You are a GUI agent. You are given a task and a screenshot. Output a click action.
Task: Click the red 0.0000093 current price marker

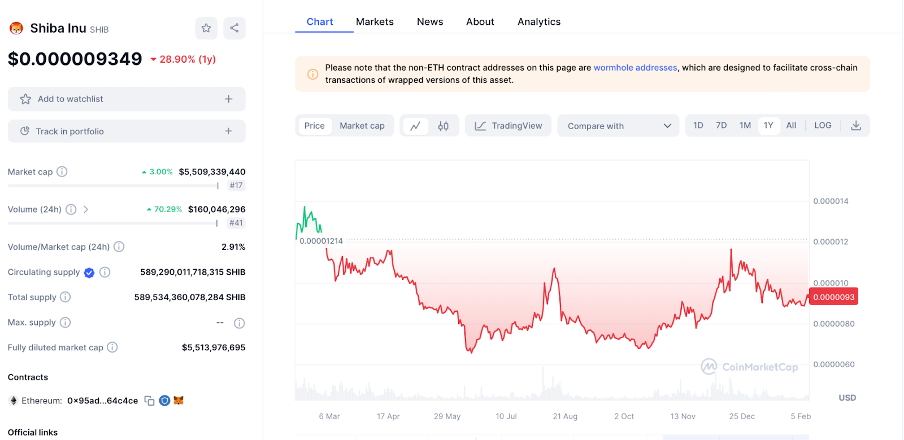pos(834,297)
